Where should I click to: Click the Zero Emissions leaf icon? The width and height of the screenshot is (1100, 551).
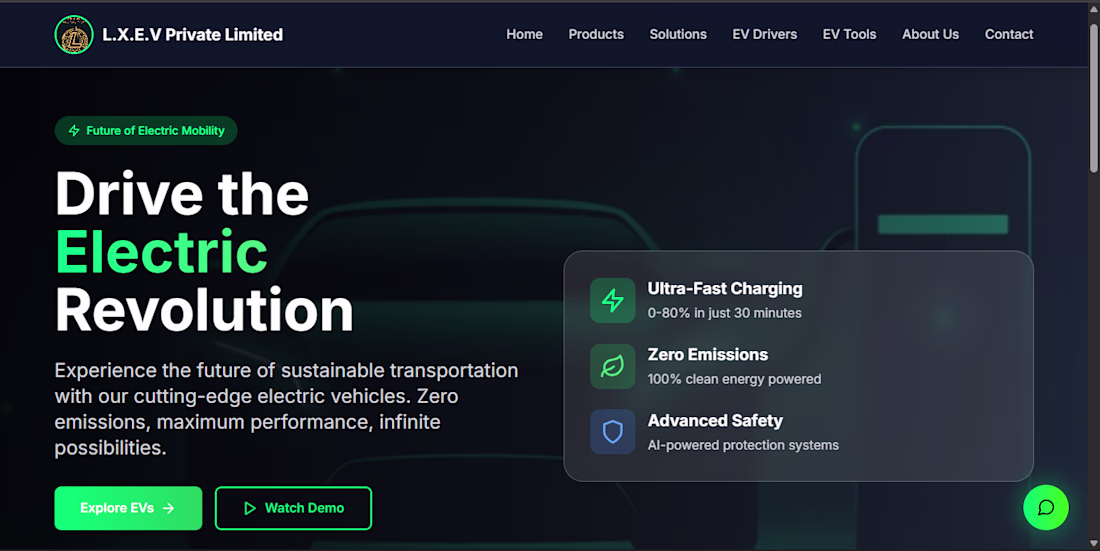(612, 366)
